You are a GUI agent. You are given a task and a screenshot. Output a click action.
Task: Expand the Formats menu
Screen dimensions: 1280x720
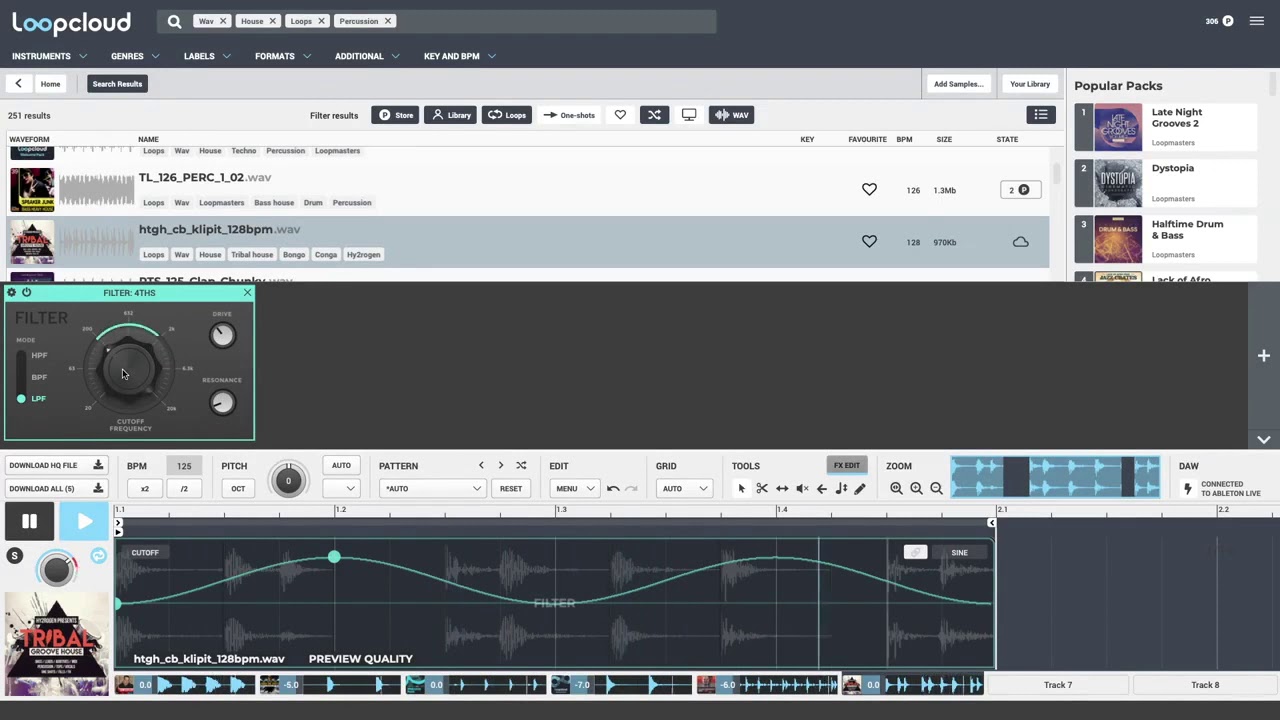point(283,56)
